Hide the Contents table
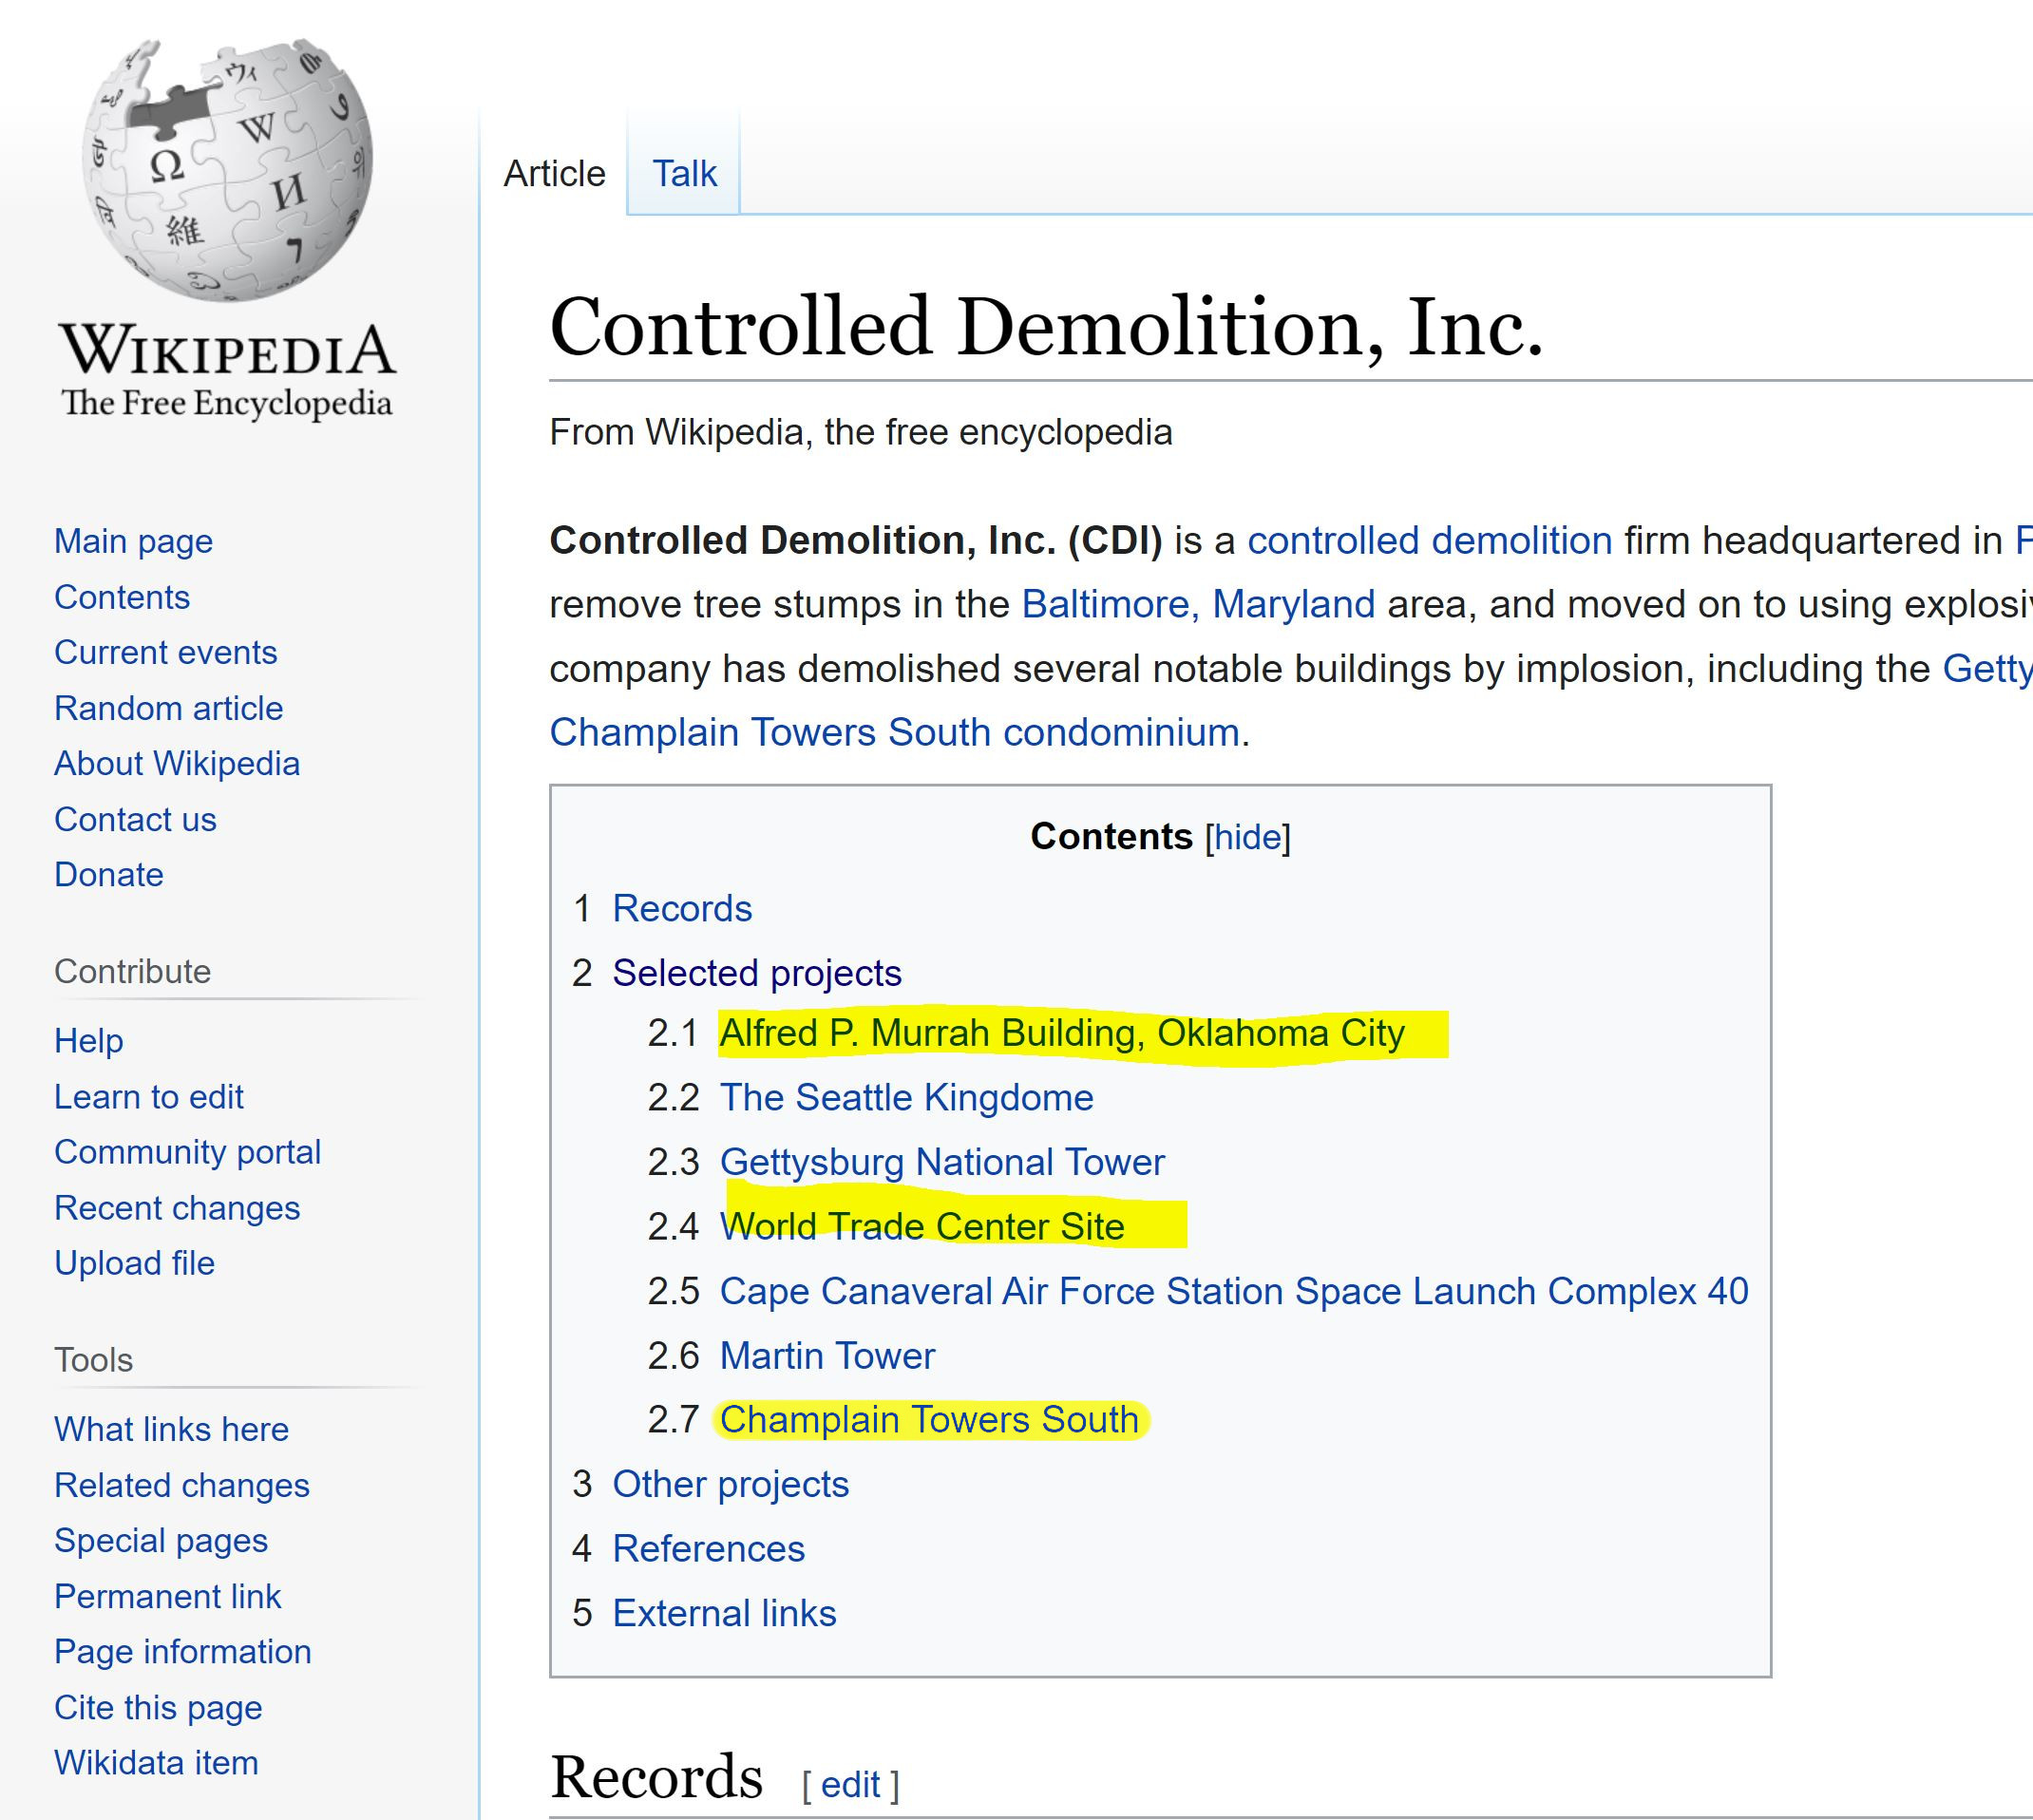Viewport: 2033px width, 1820px height. (1247, 837)
